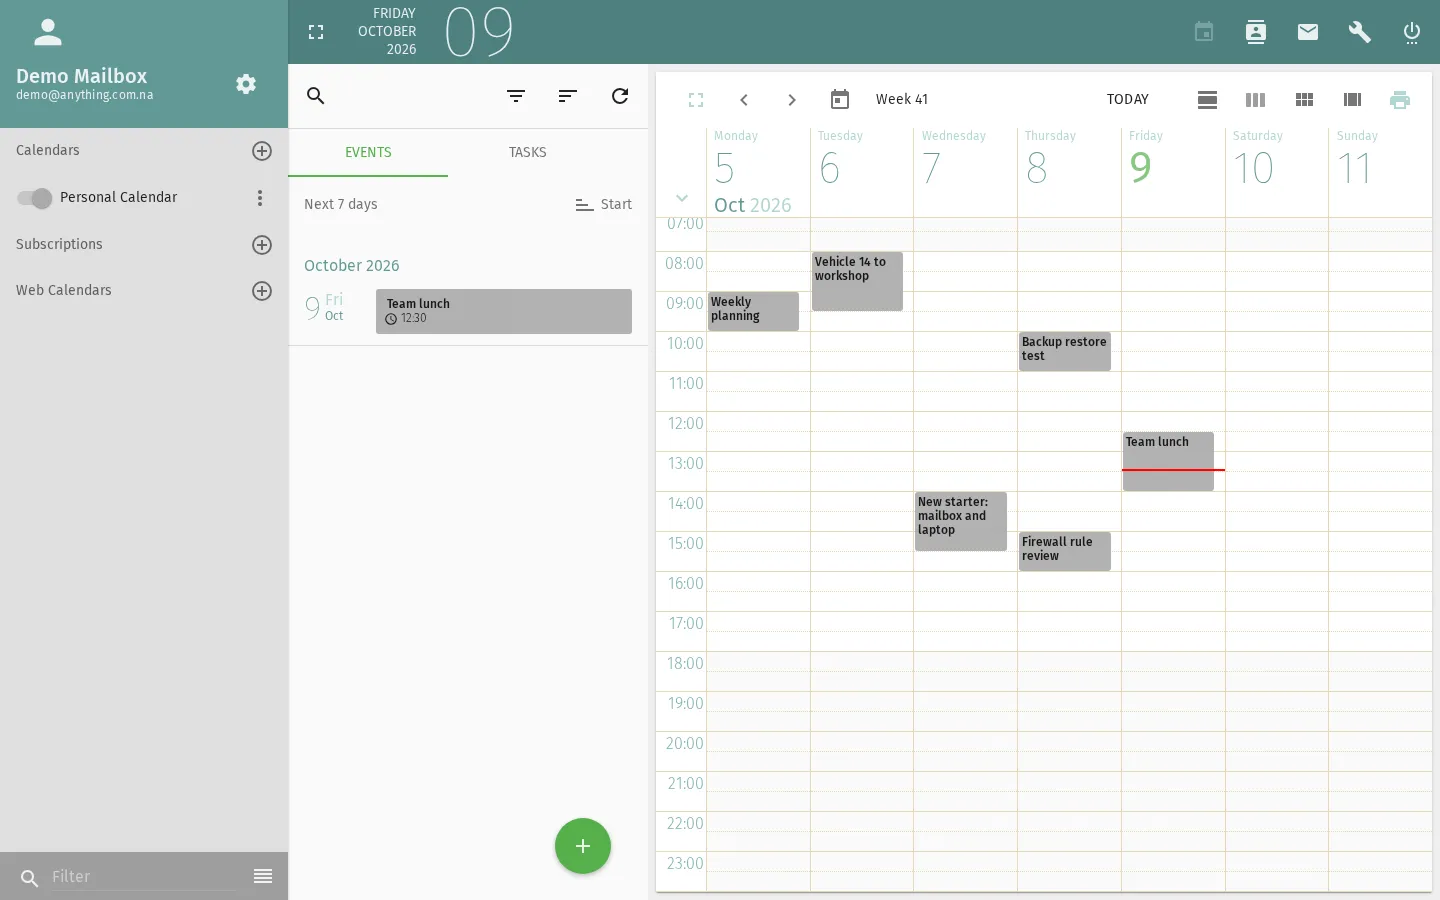Click the TODAY button

[x=1128, y=99]
